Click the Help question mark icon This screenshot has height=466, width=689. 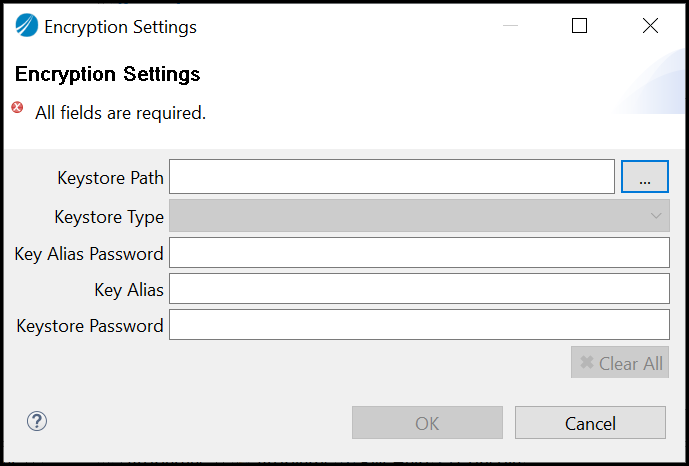click(x=37, y=421)
